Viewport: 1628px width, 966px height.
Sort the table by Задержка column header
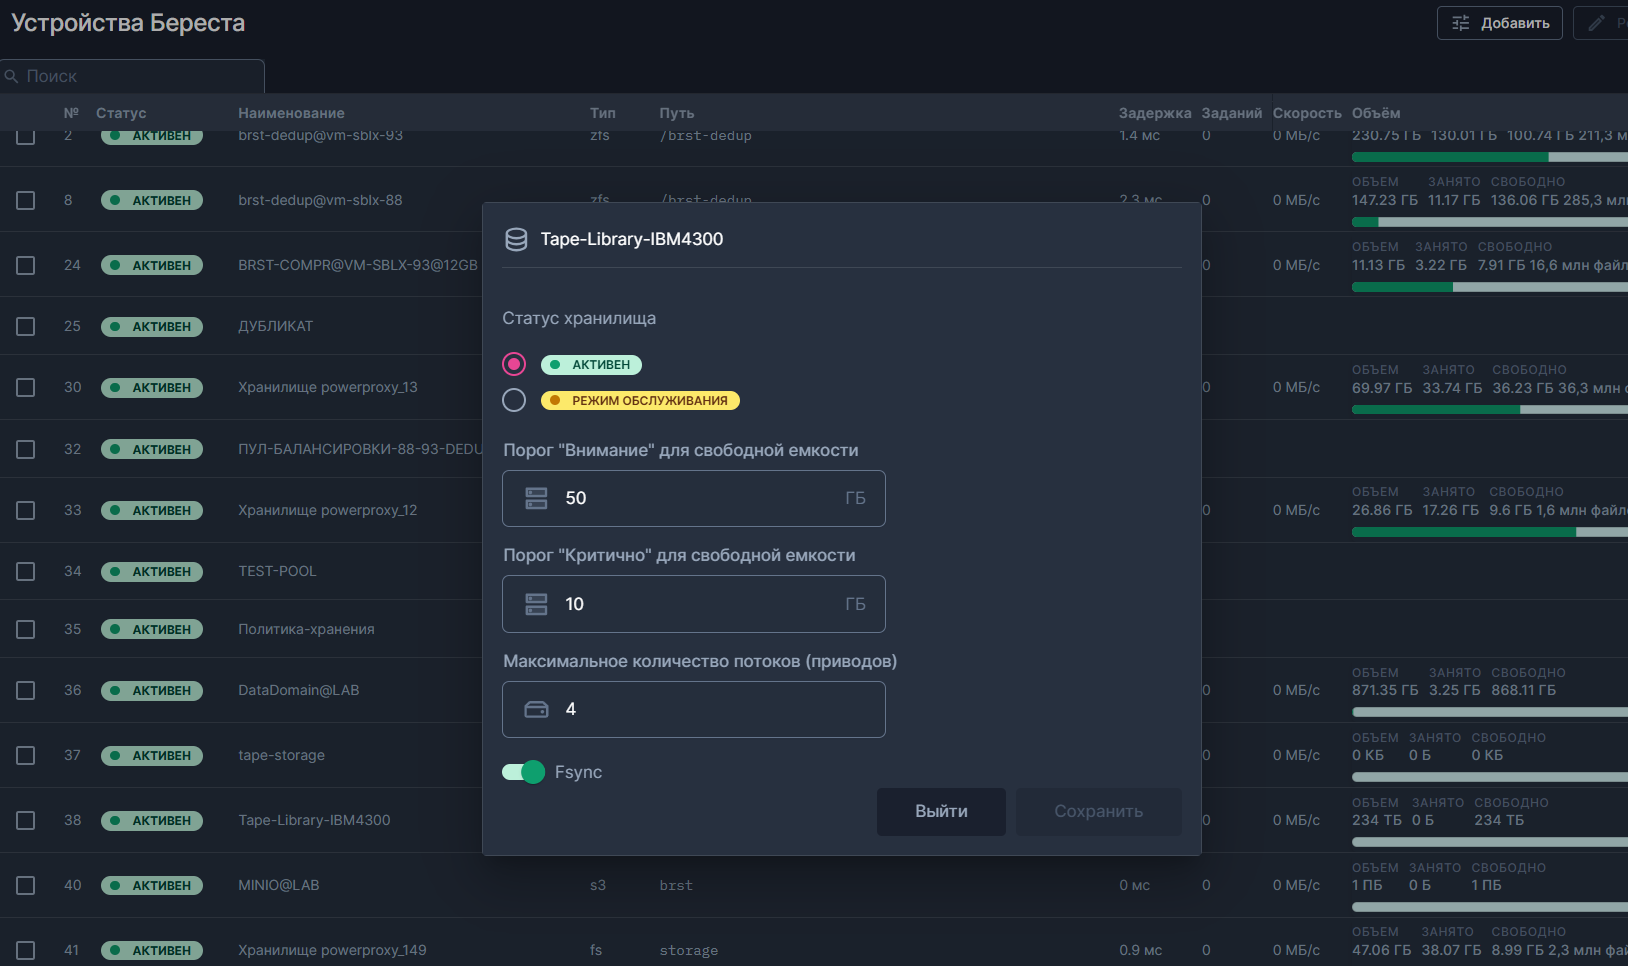coord(1154,113)
